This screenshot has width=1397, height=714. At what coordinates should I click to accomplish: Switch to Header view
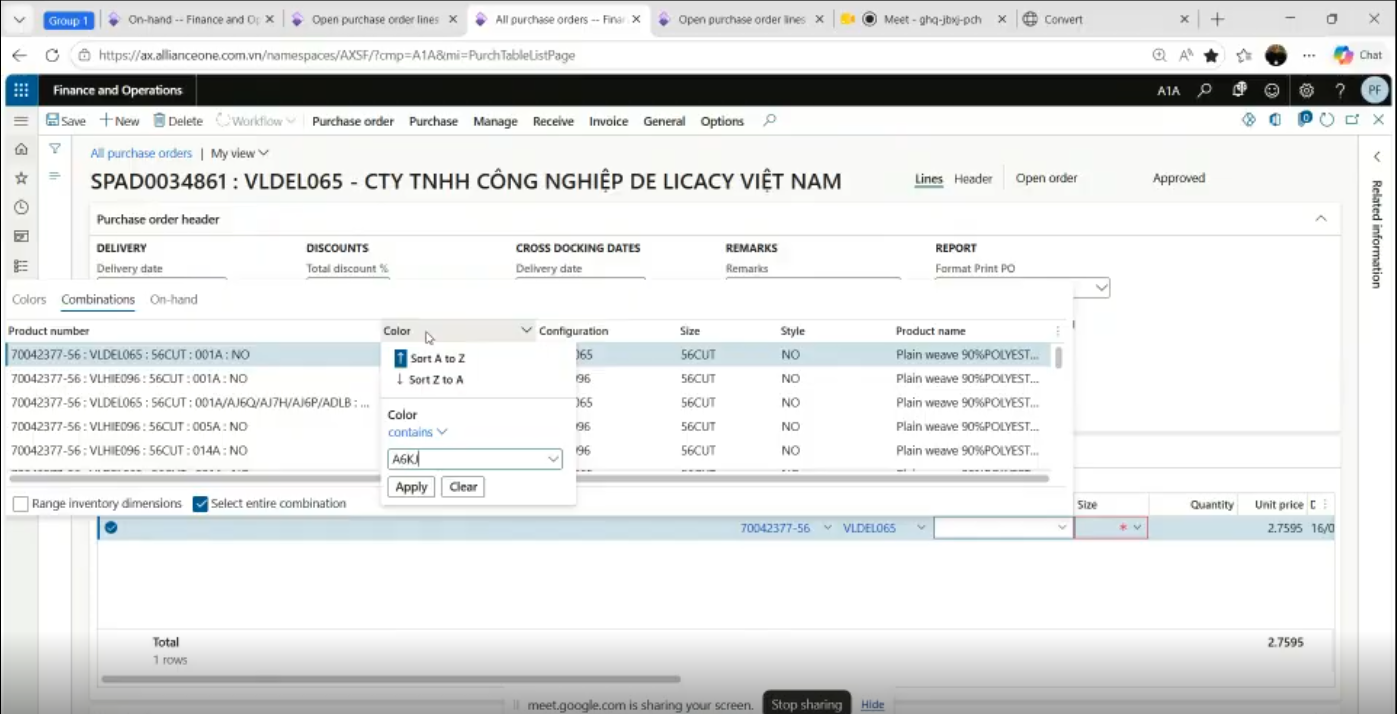pyautogui.click(x=973, y=179)
